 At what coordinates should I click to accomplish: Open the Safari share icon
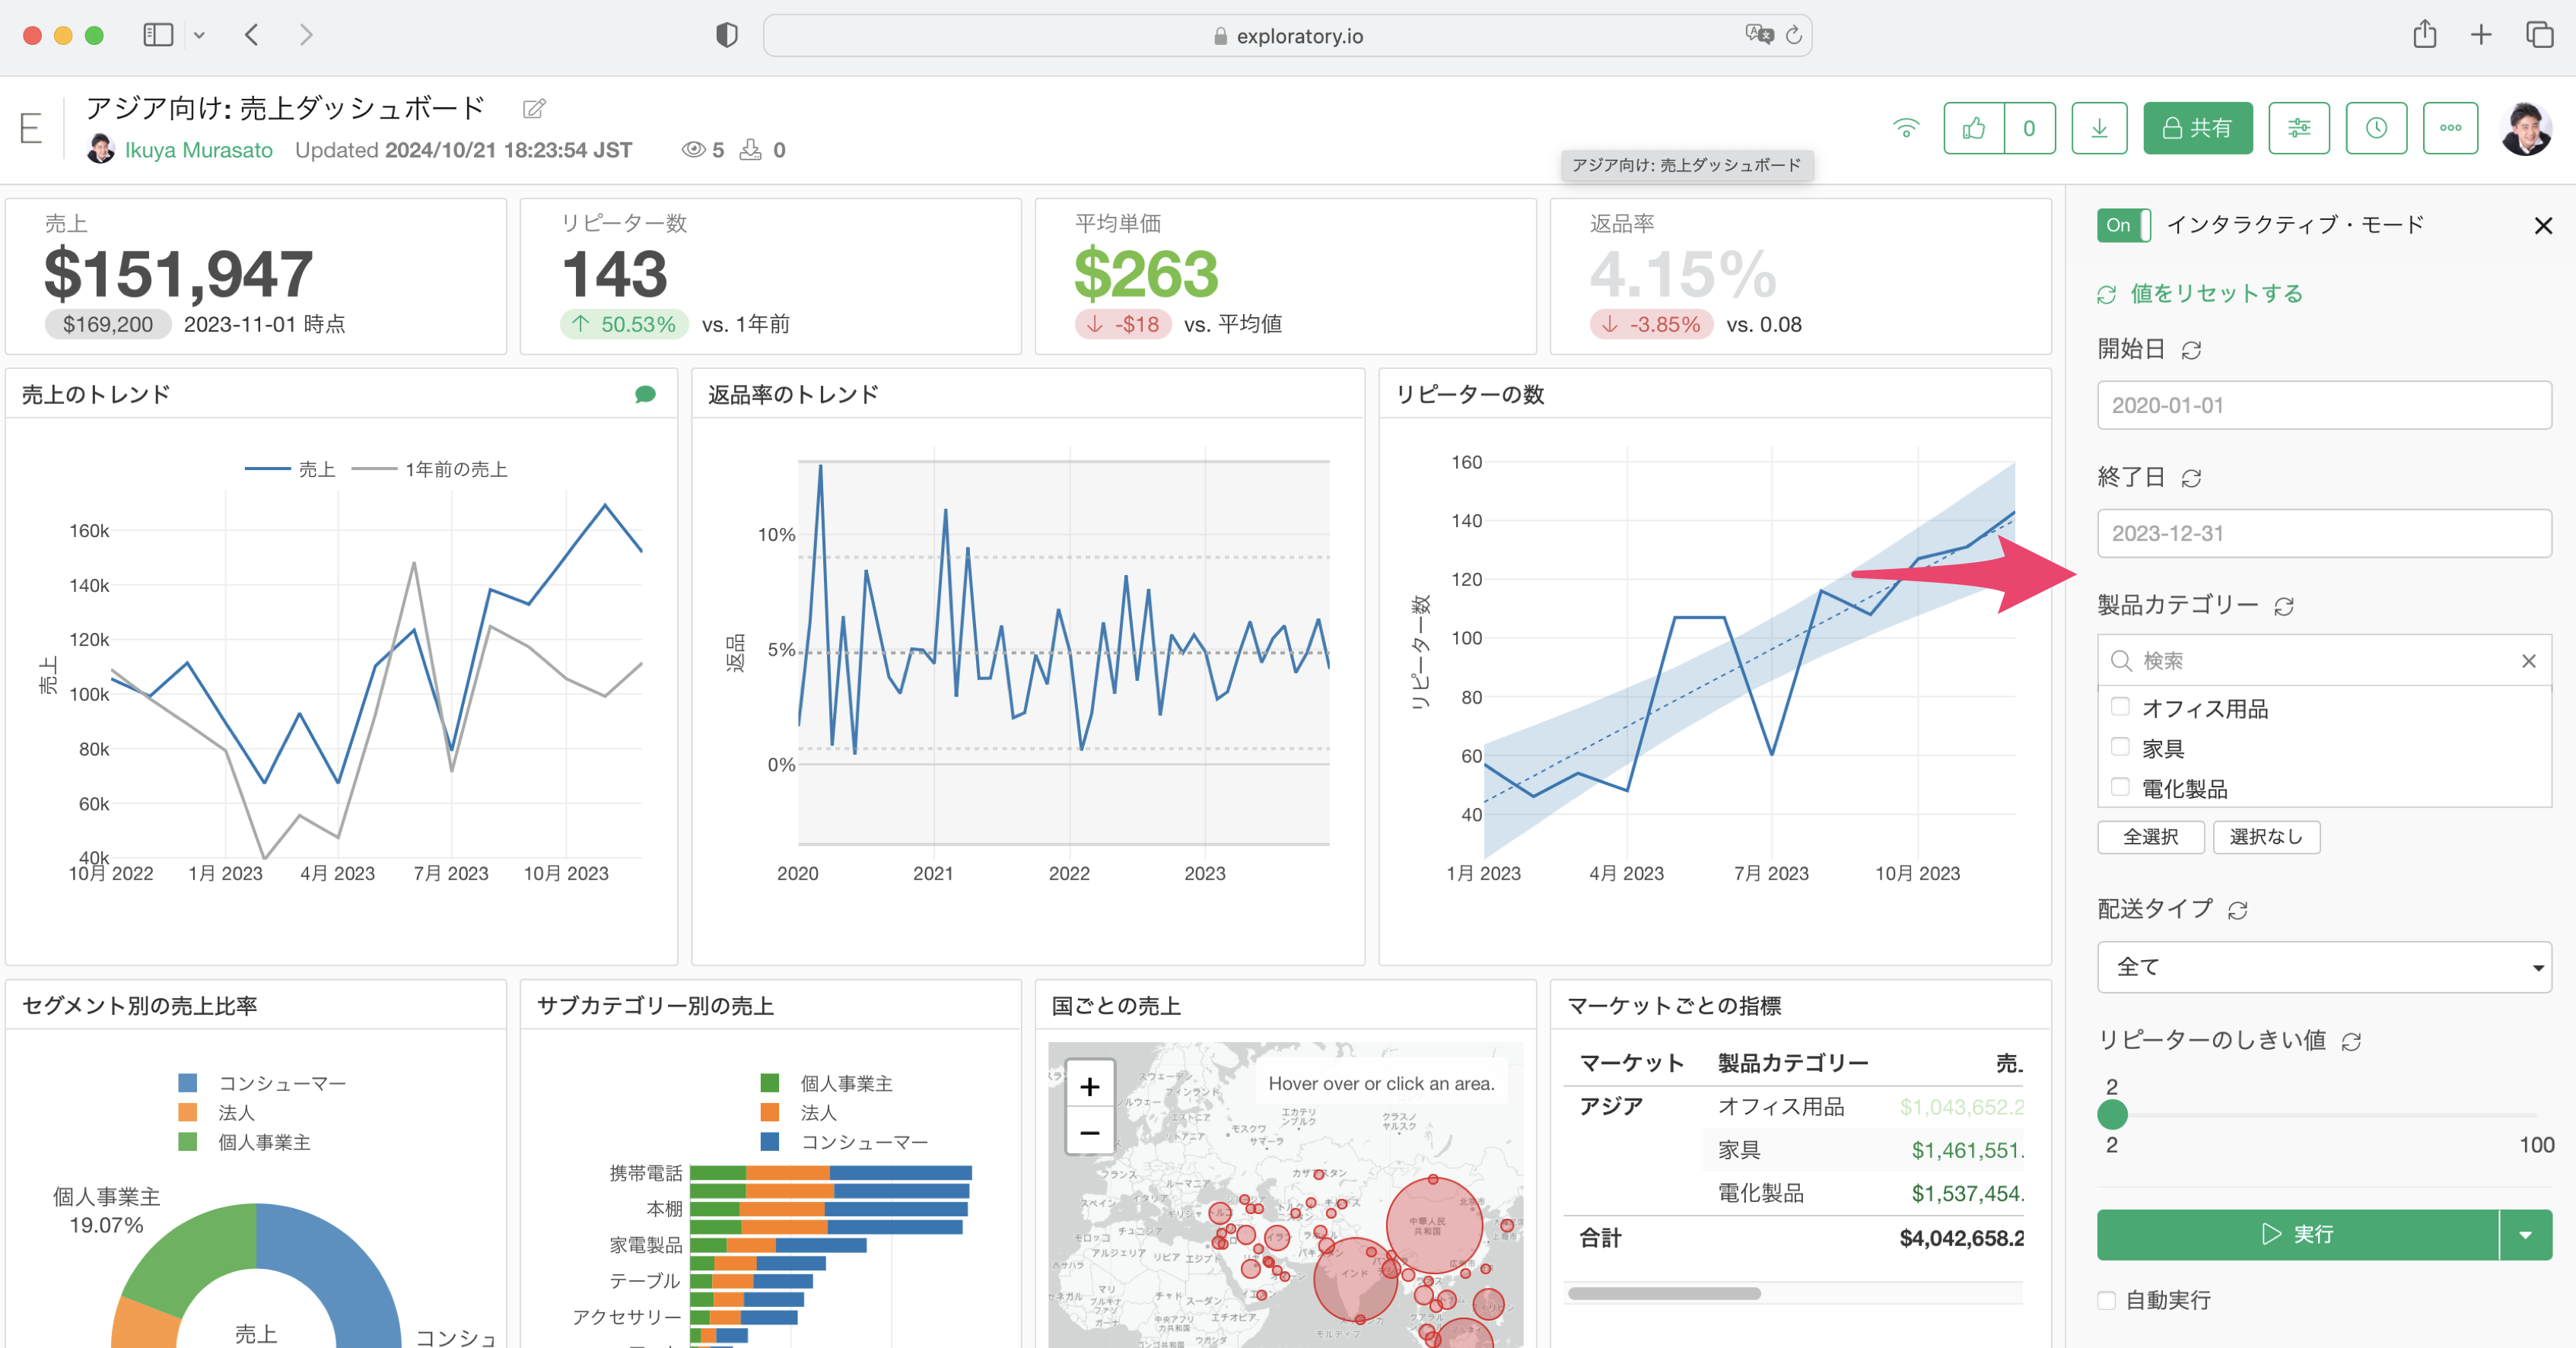pyautogui.click(x=2425, y=34)
